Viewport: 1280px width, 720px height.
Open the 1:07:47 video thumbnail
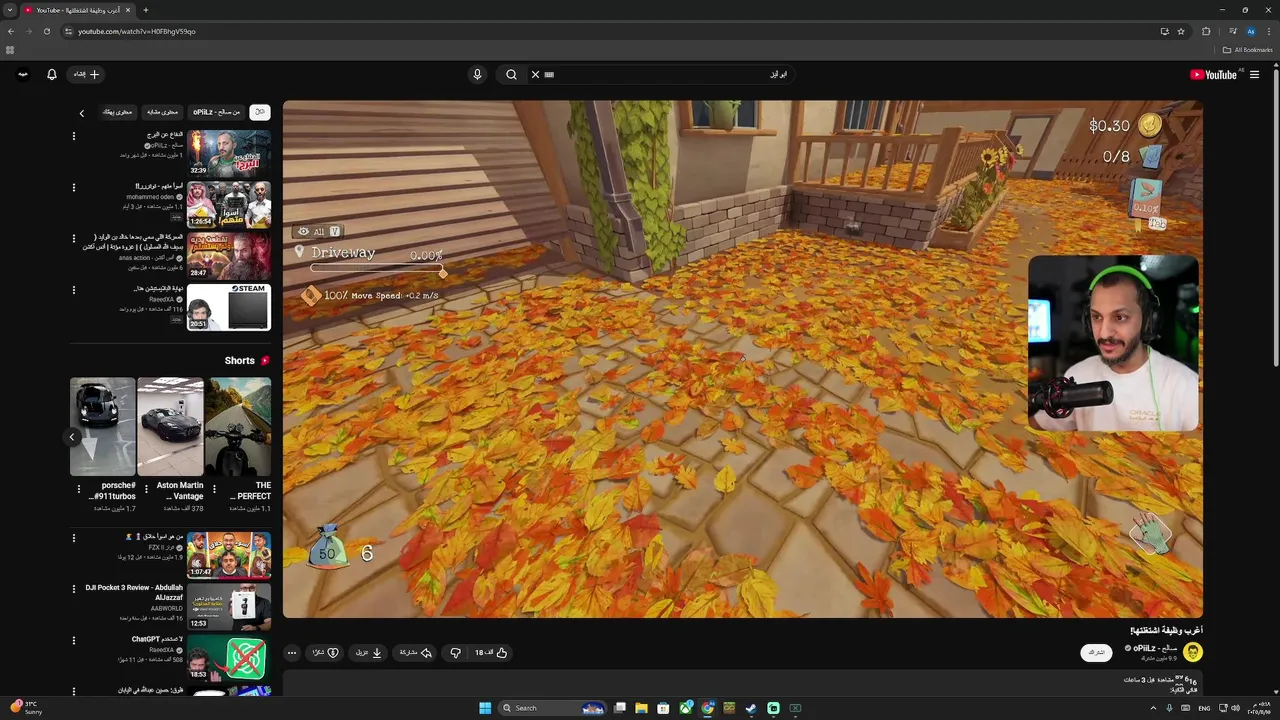coord(229,555)
